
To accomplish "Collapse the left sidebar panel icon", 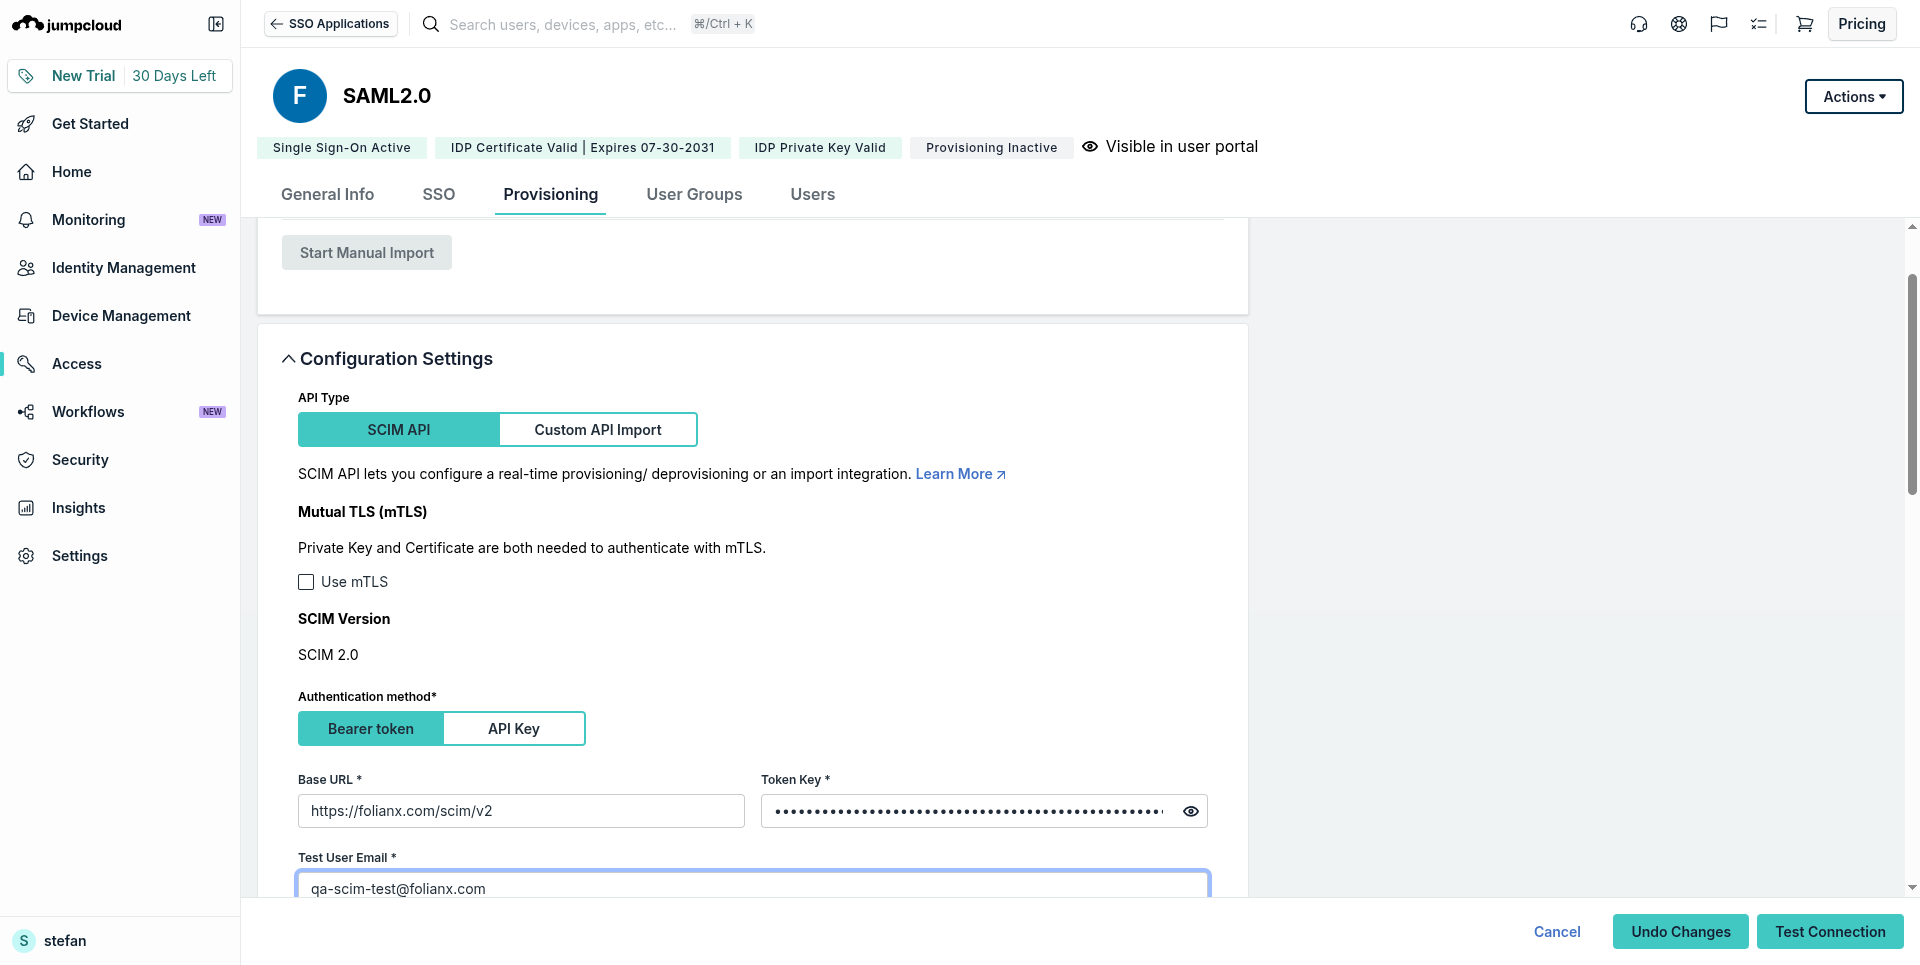I will (216, 24).
